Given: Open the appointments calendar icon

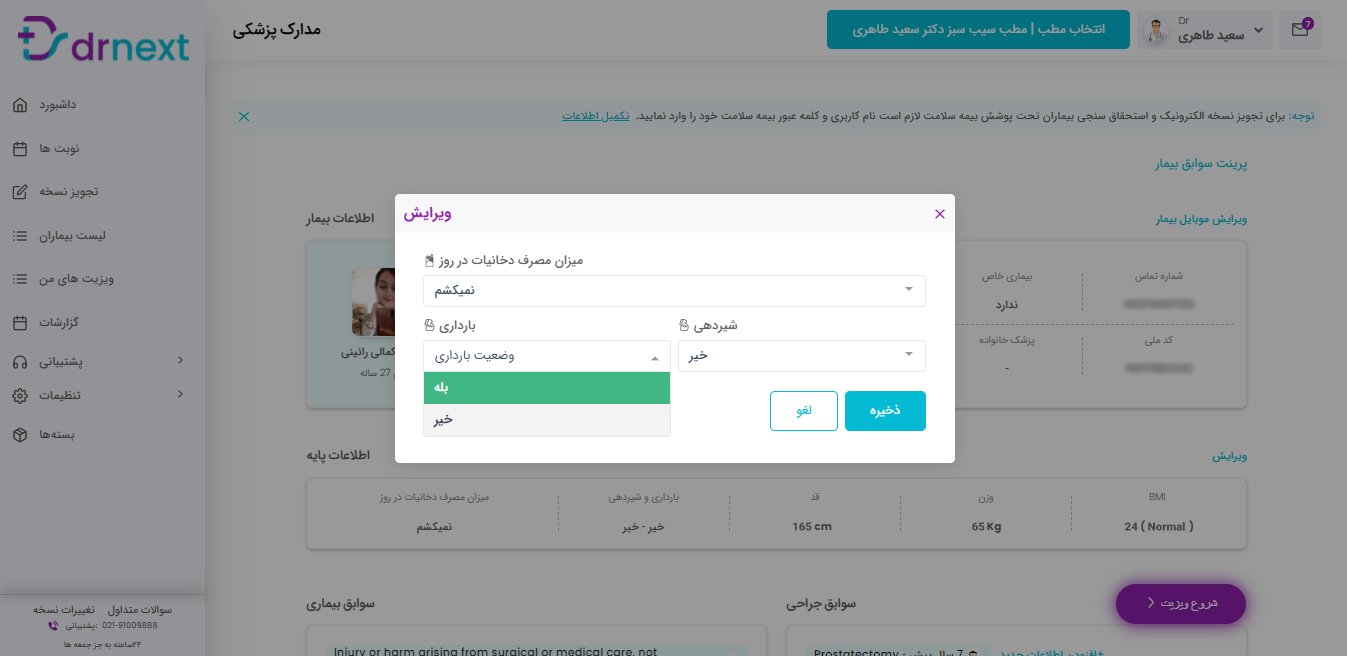Looking at the screenshot, I should point(20,149).
